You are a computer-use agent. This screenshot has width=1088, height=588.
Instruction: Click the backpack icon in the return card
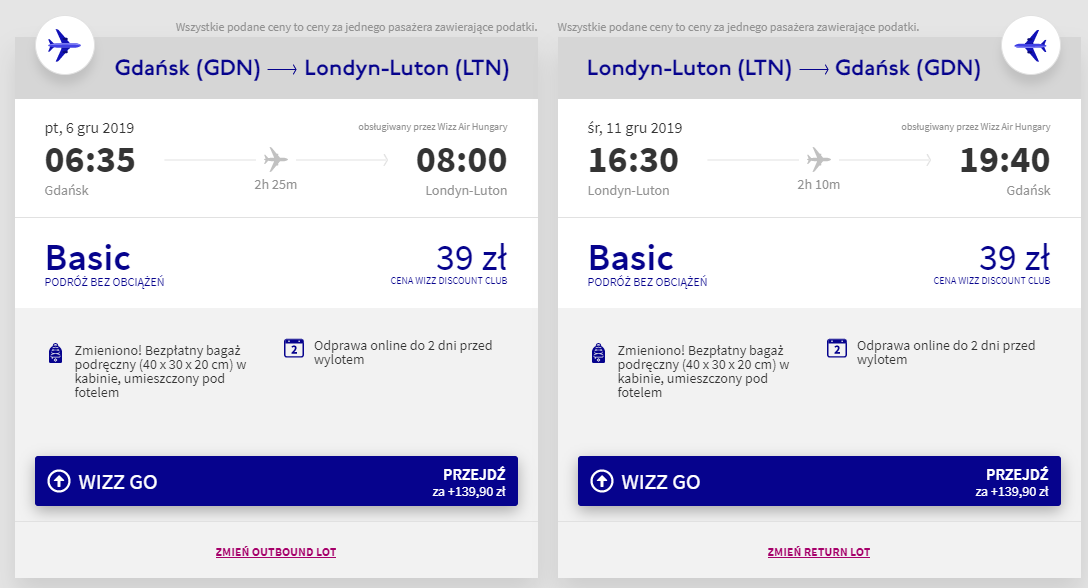pyautogui.click(x=599, y=353)
